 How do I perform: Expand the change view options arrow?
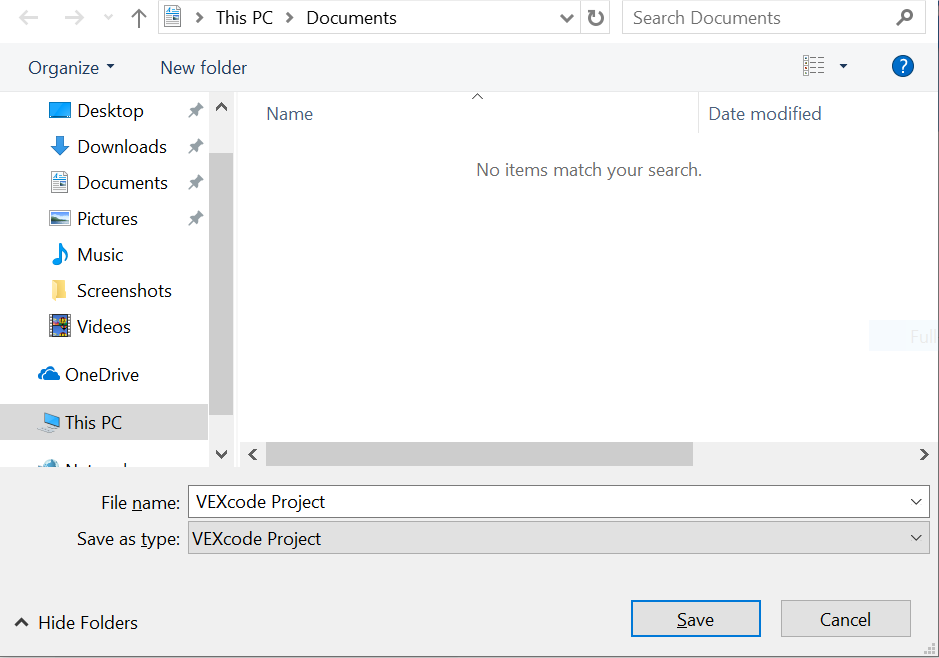click(x=842, y=65)
